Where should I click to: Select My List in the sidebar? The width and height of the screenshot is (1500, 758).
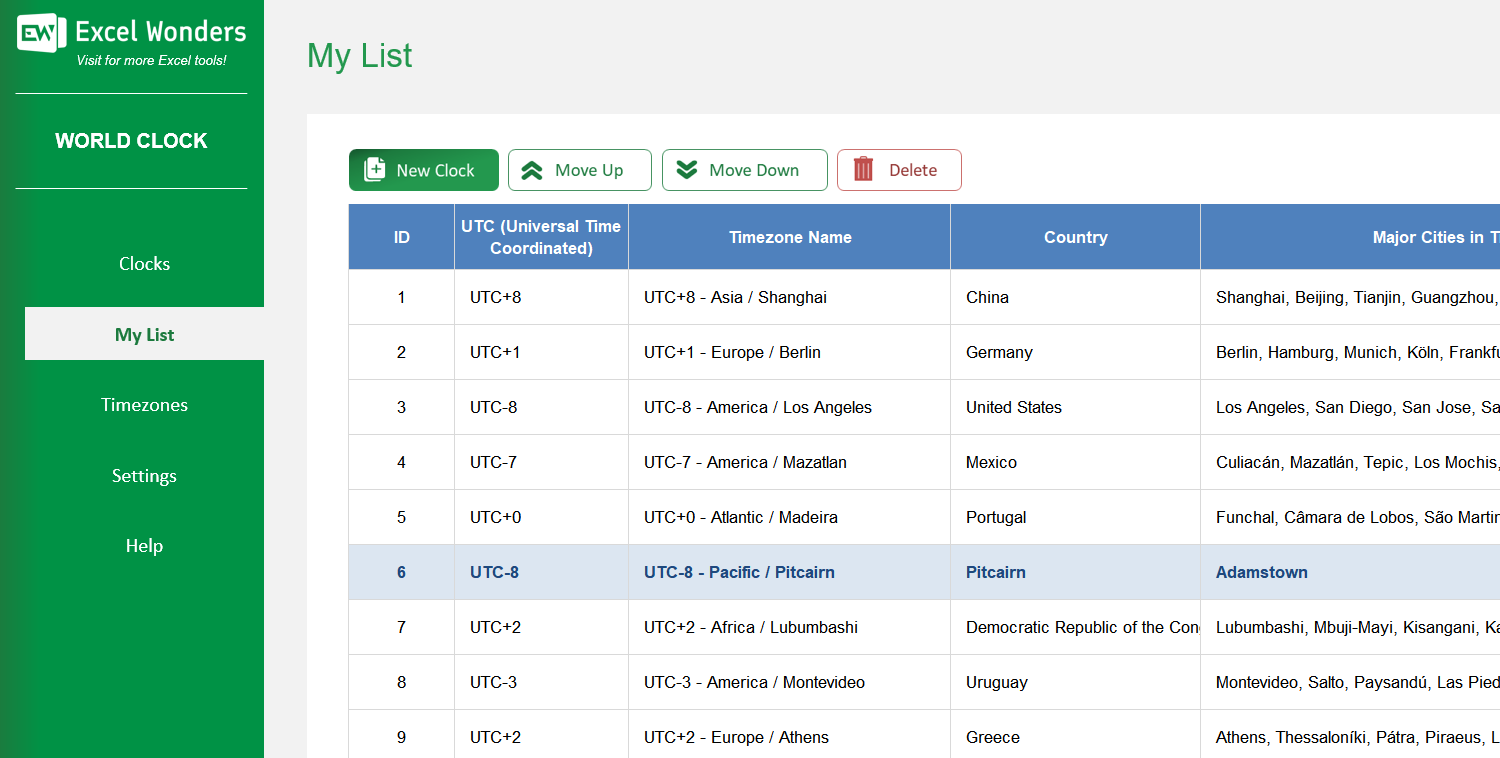144,334
